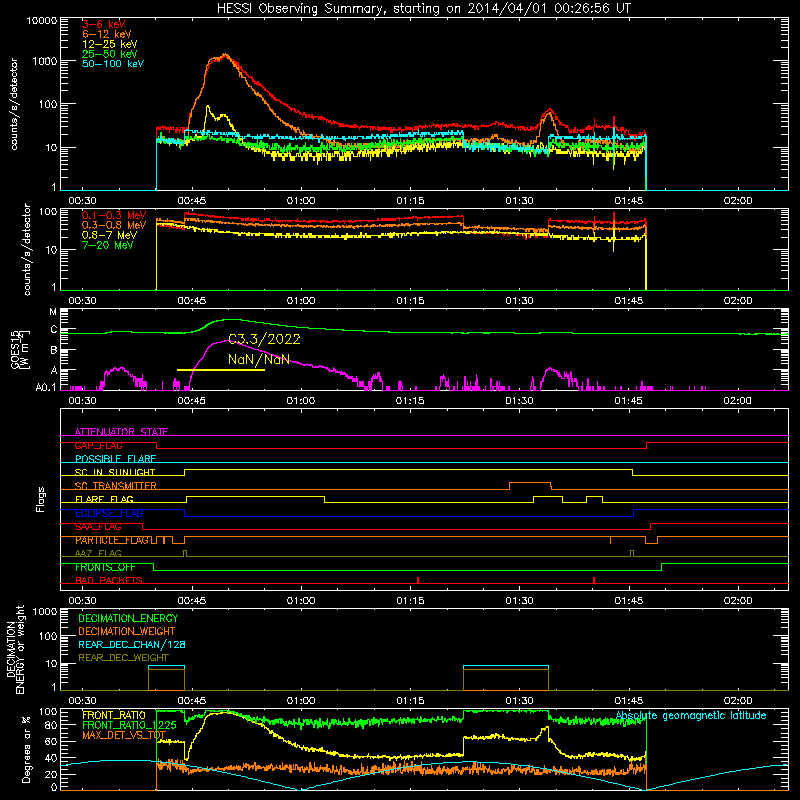This screenshot has width=800, height=800.
Task: Click the transmitter-on pulse on SC_TRANSMITTER line
Action: (x=530, y=485)
